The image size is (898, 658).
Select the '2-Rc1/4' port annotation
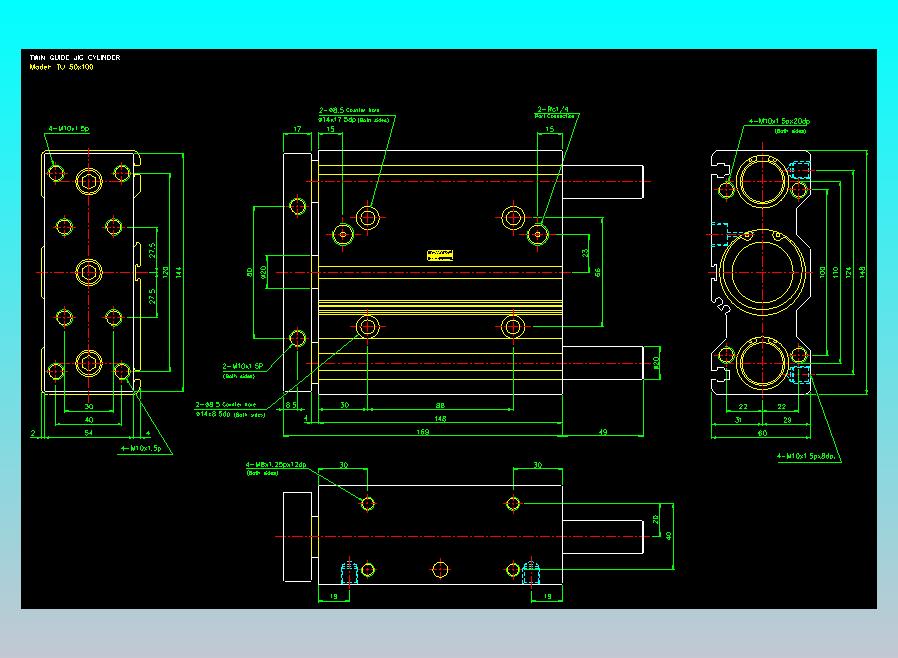[x=553, y=109]
